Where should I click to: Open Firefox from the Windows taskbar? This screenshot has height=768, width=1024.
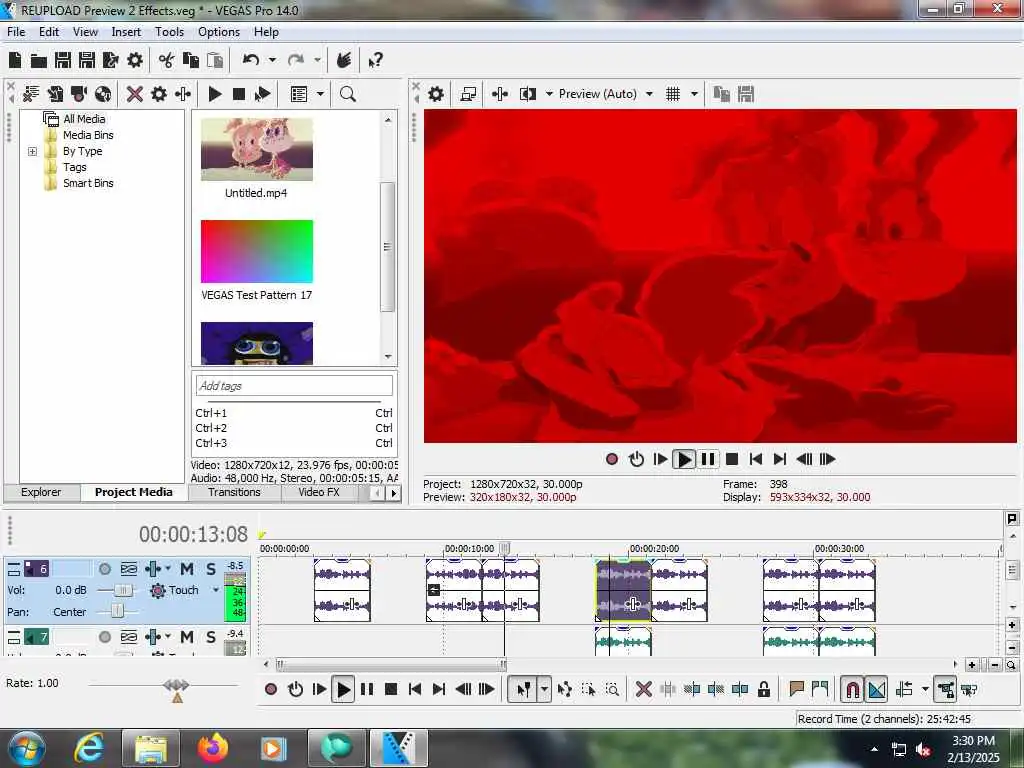213,748
